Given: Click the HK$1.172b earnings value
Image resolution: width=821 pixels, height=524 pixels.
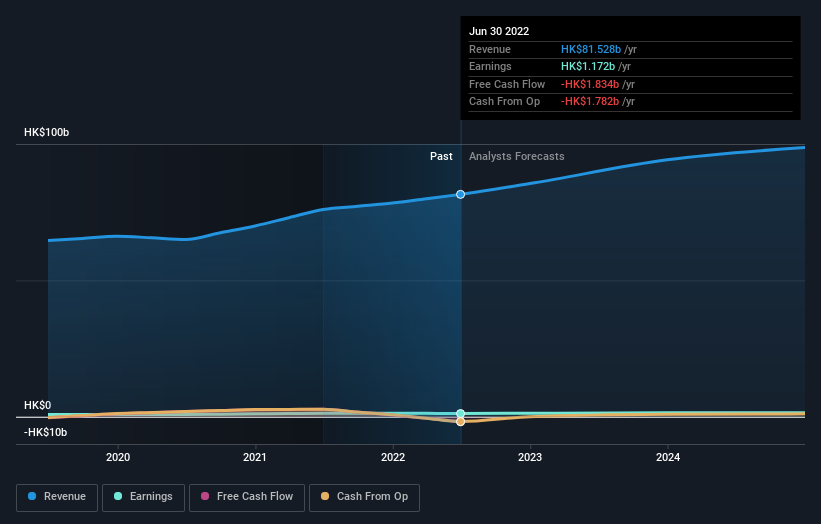Looking at the screenshot, I should 588,66.
